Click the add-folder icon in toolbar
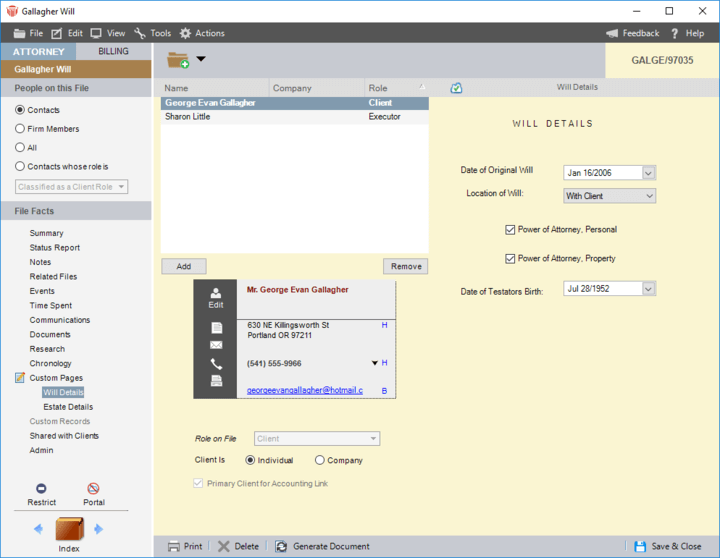Image resolution: width=720 pixels, height=558 pixels. (179, 60)
